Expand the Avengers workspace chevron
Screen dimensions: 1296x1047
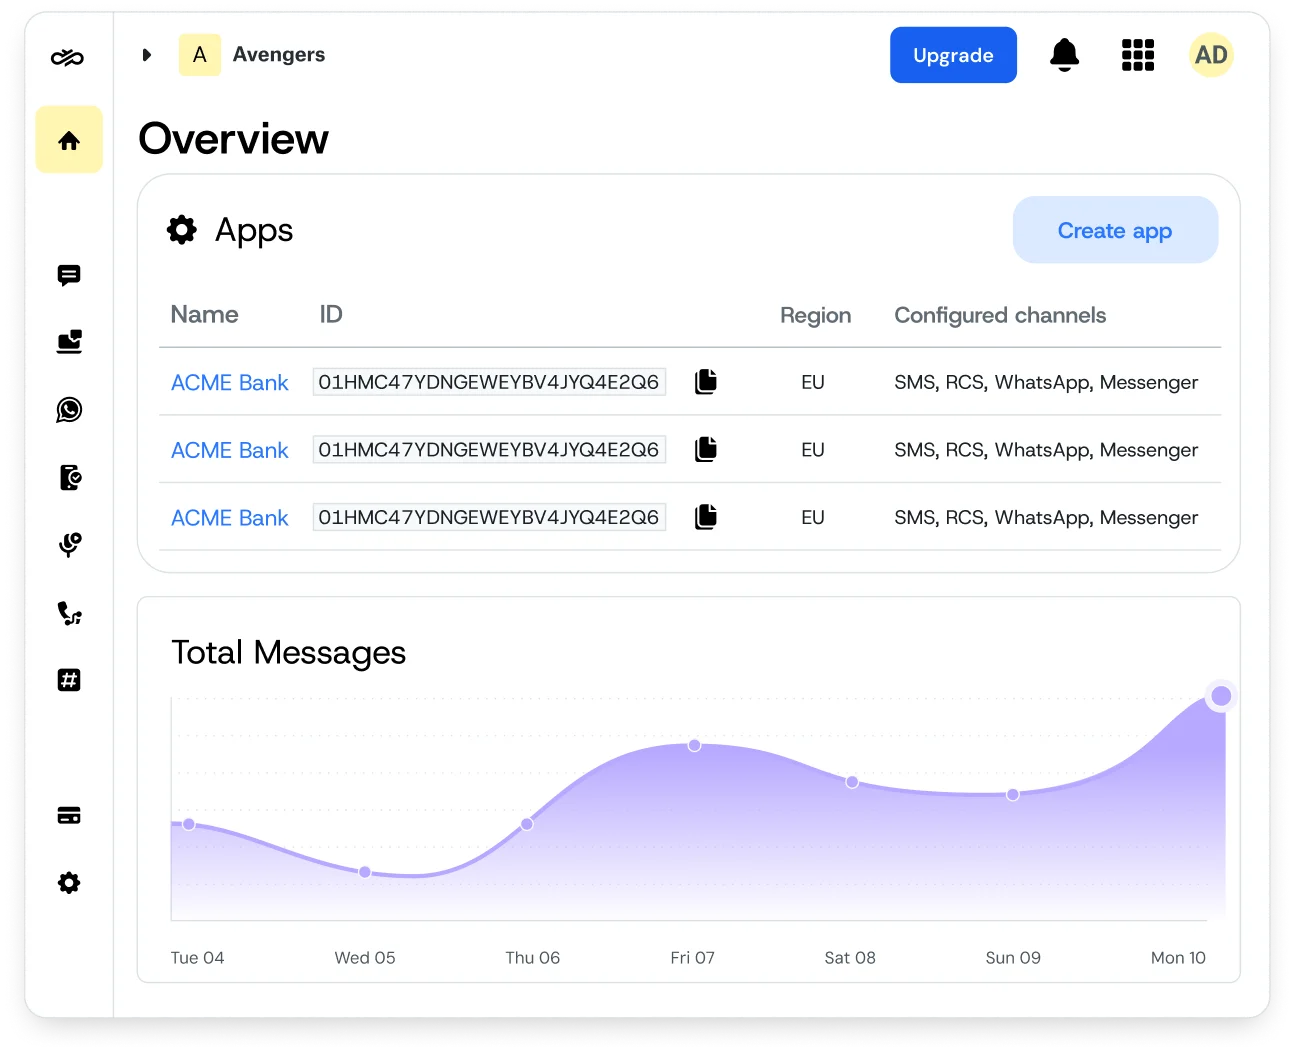[147, 55]
